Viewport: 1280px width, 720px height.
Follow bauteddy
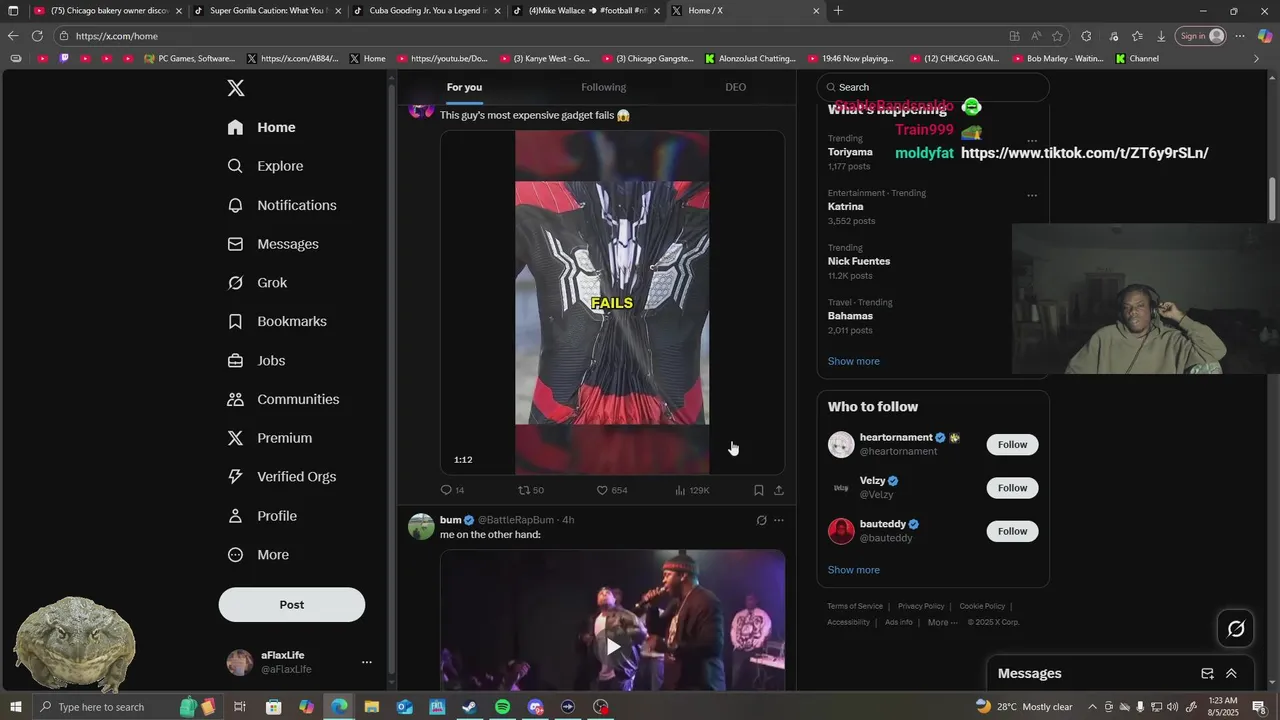(x=1012, y=531)
